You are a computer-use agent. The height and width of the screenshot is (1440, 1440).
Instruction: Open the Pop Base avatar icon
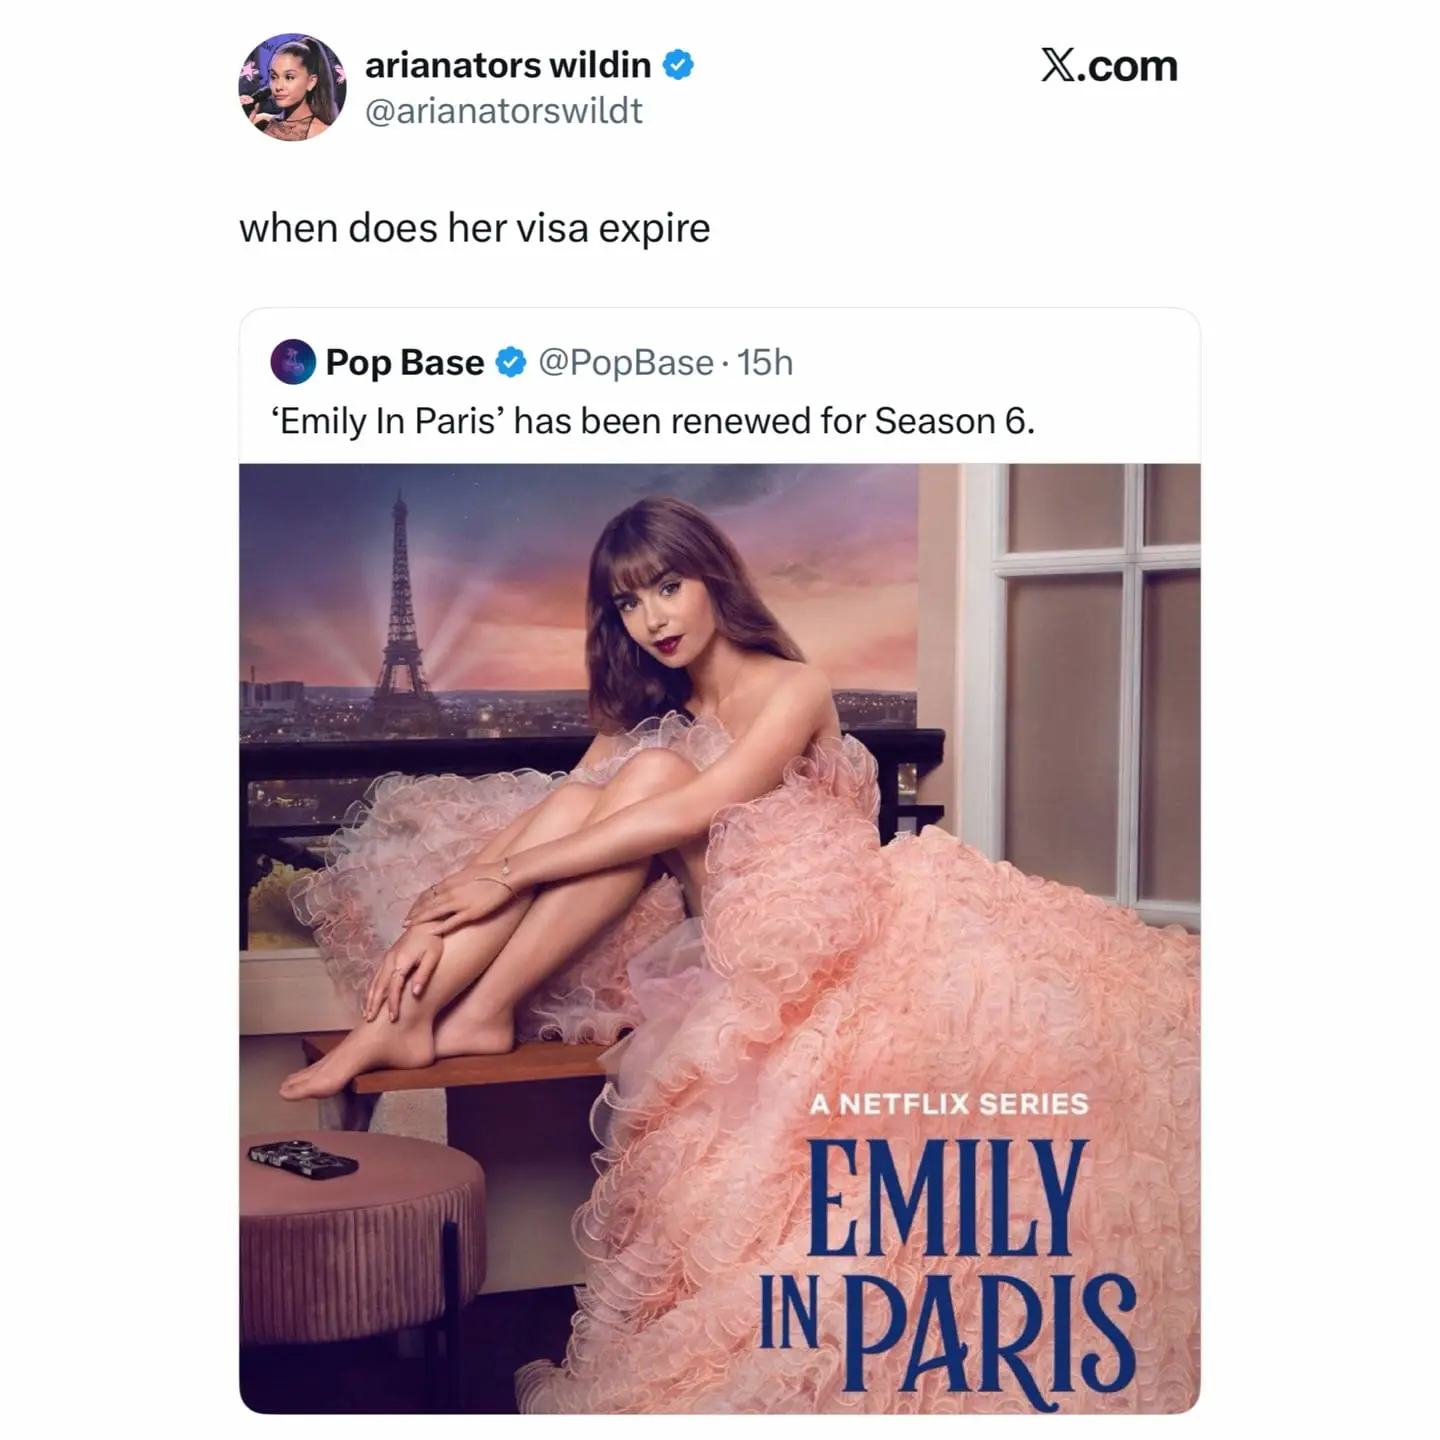pos(293,362)
